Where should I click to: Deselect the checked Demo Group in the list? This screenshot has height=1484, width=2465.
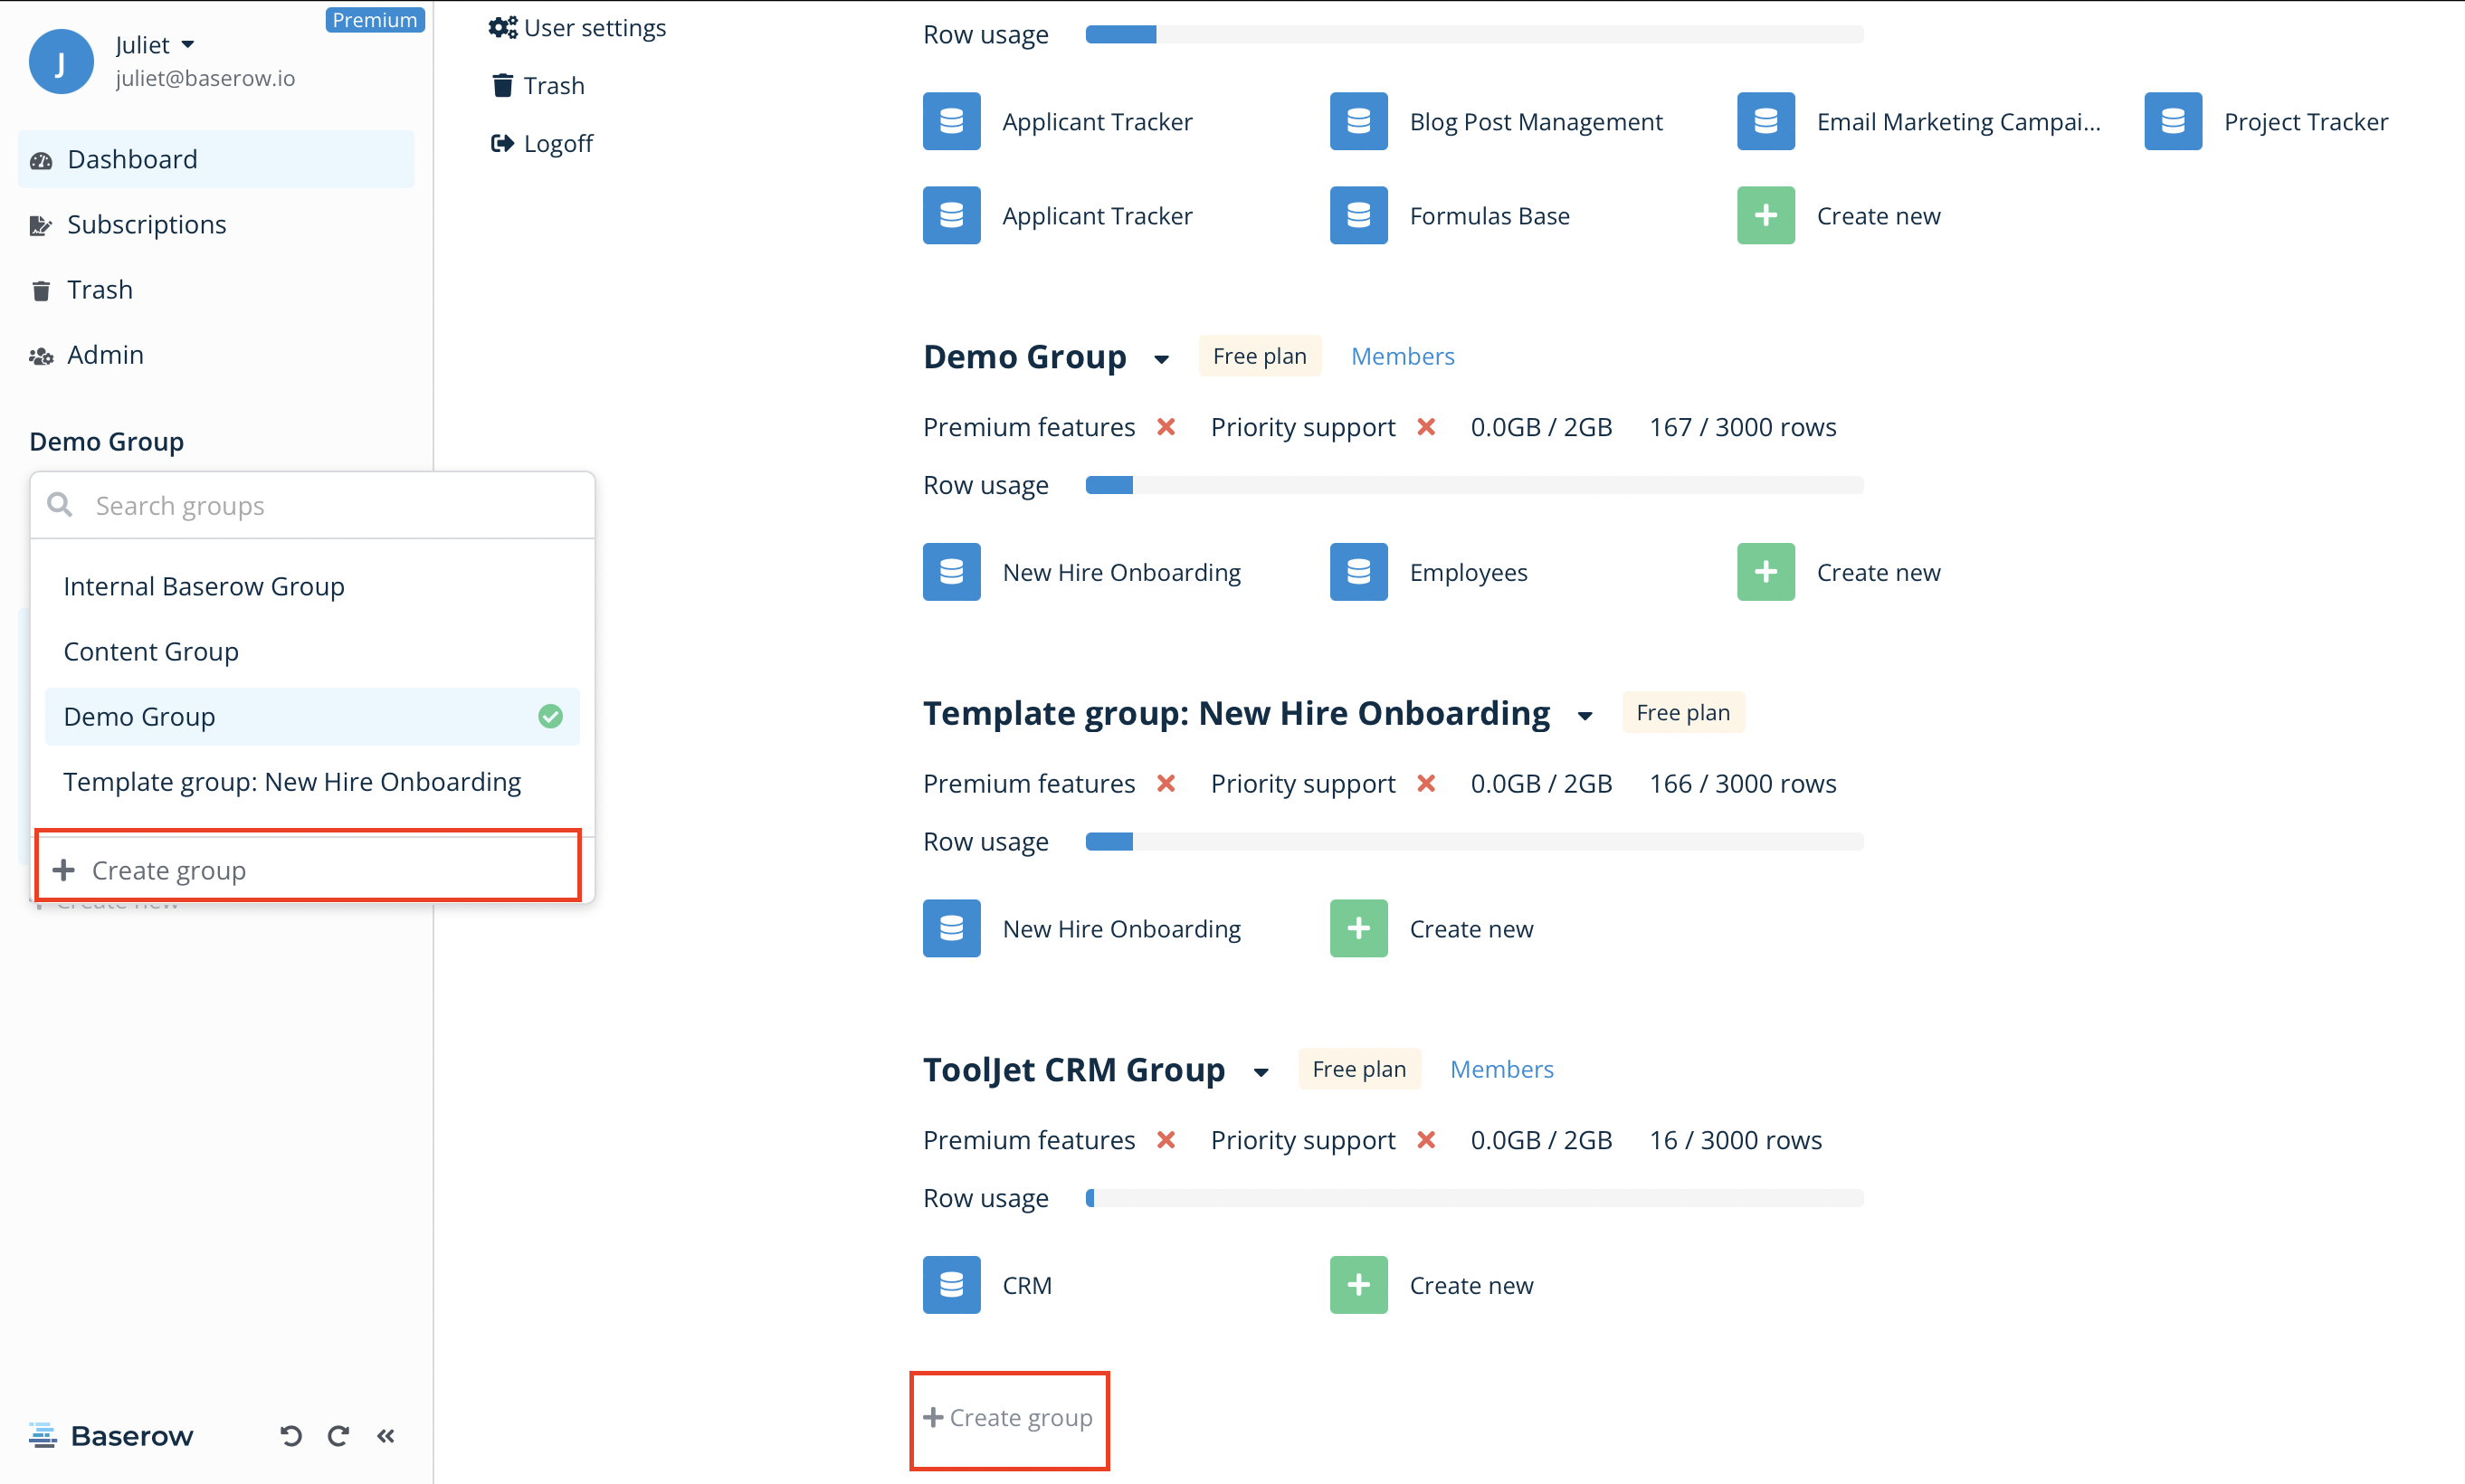point(550,716)
